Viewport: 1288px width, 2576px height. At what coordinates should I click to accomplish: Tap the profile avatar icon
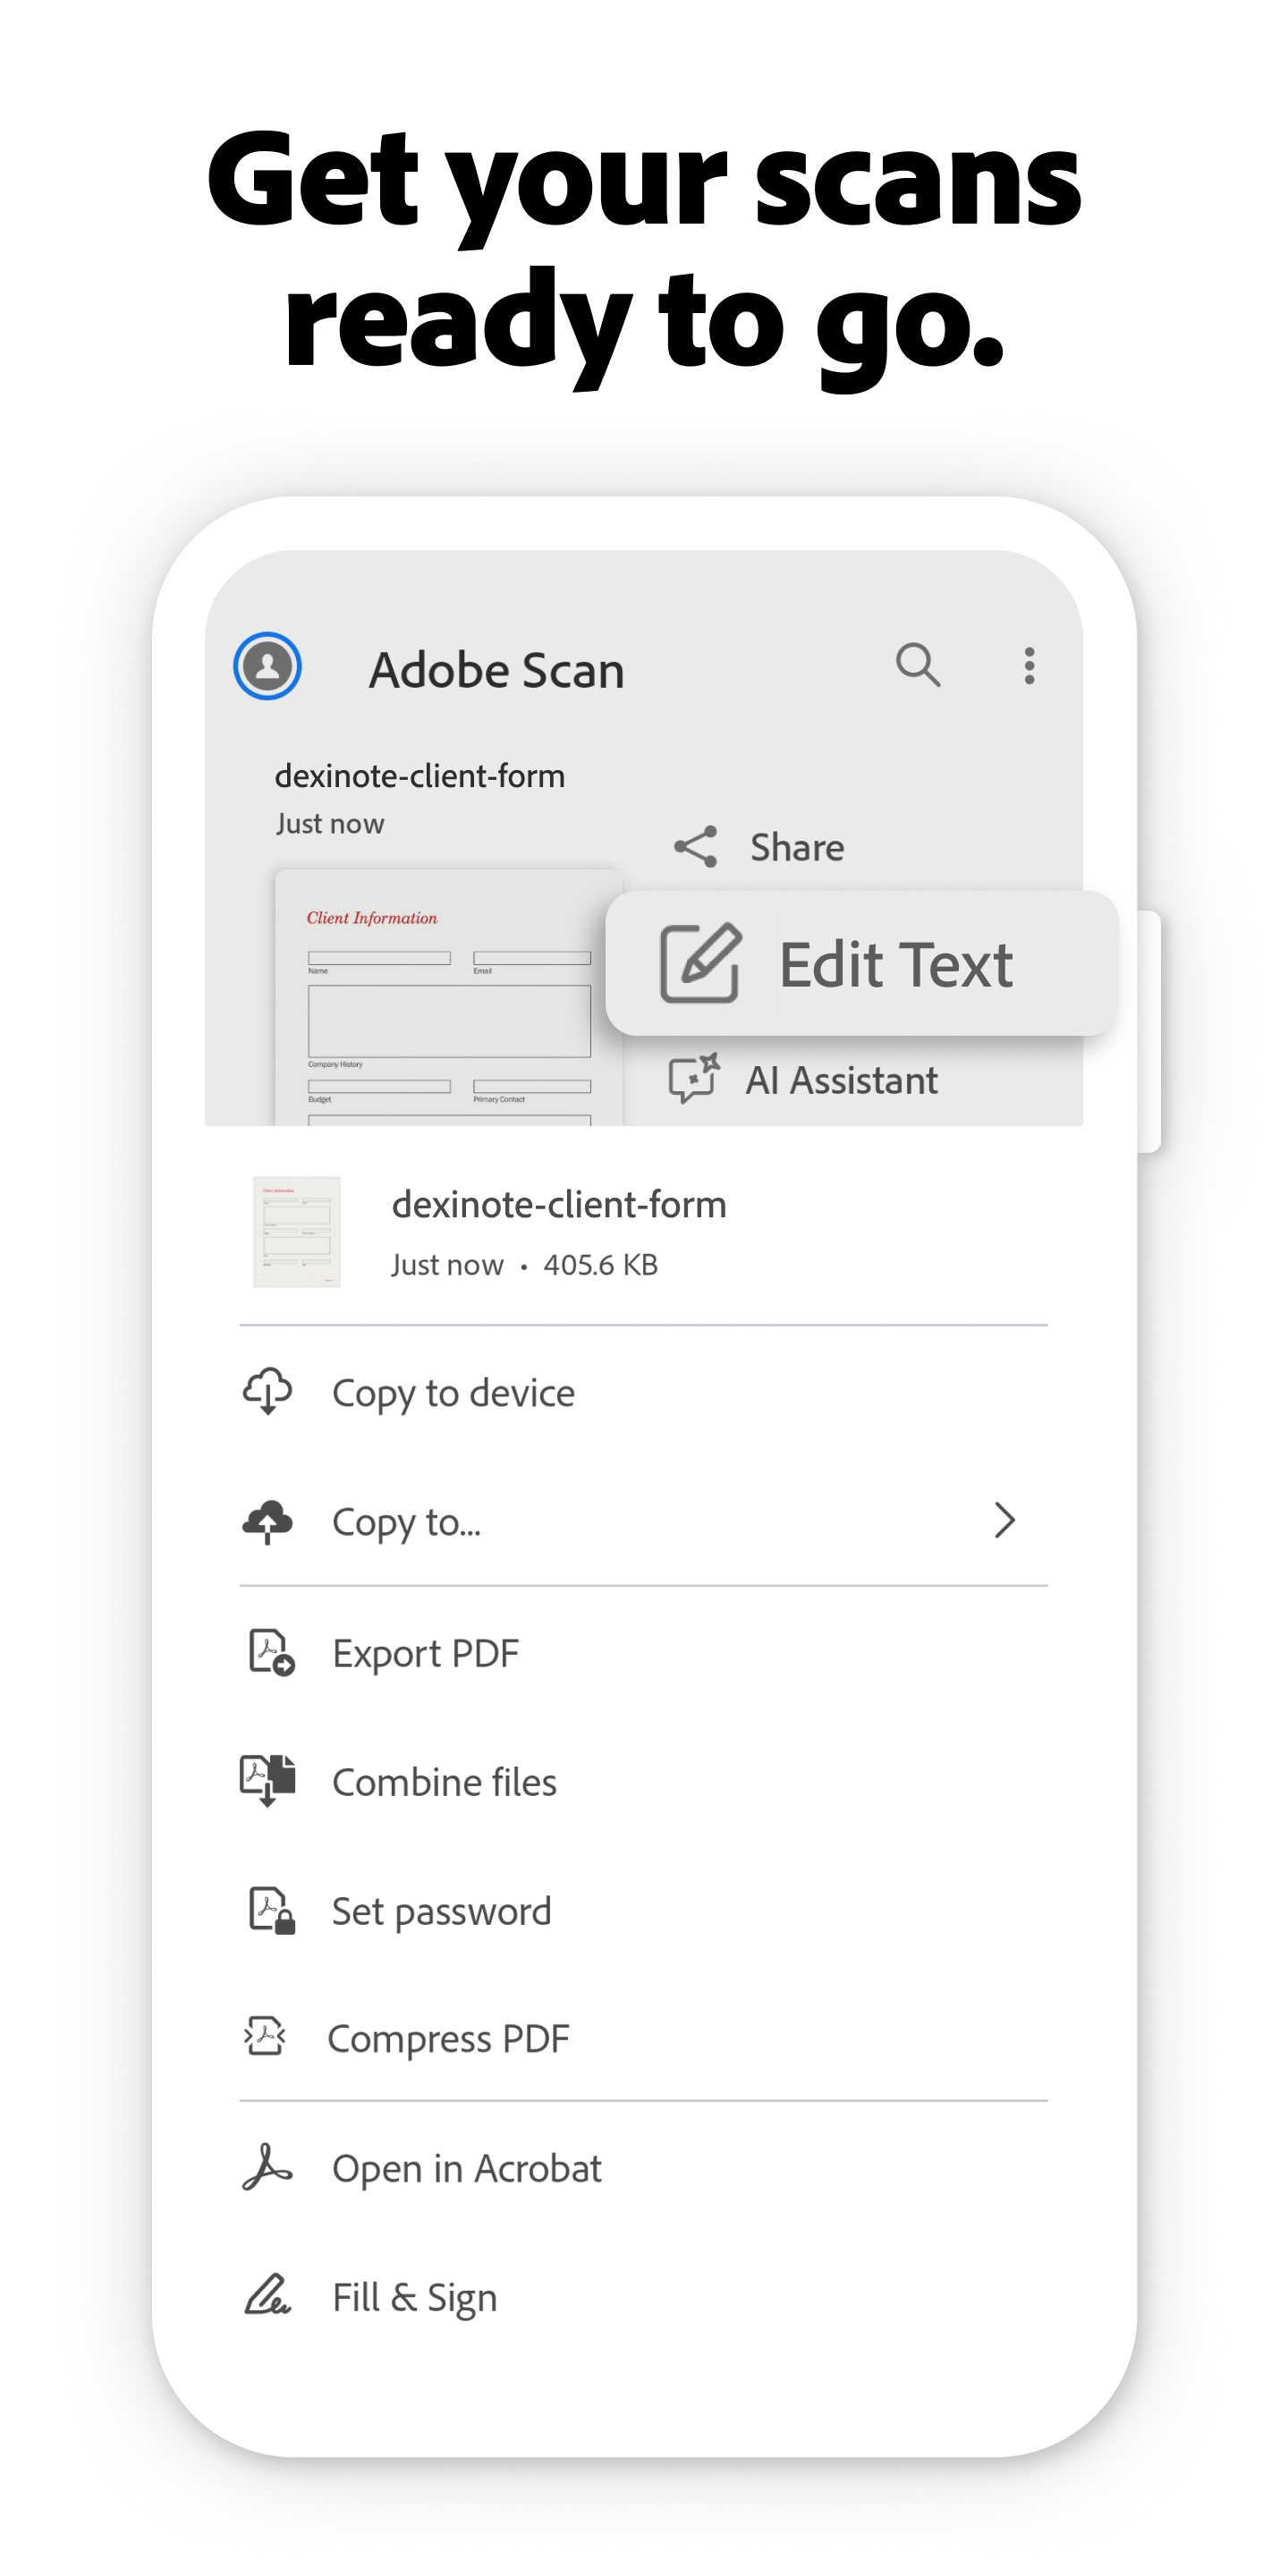pyautogui.click(x=267, y=666)
